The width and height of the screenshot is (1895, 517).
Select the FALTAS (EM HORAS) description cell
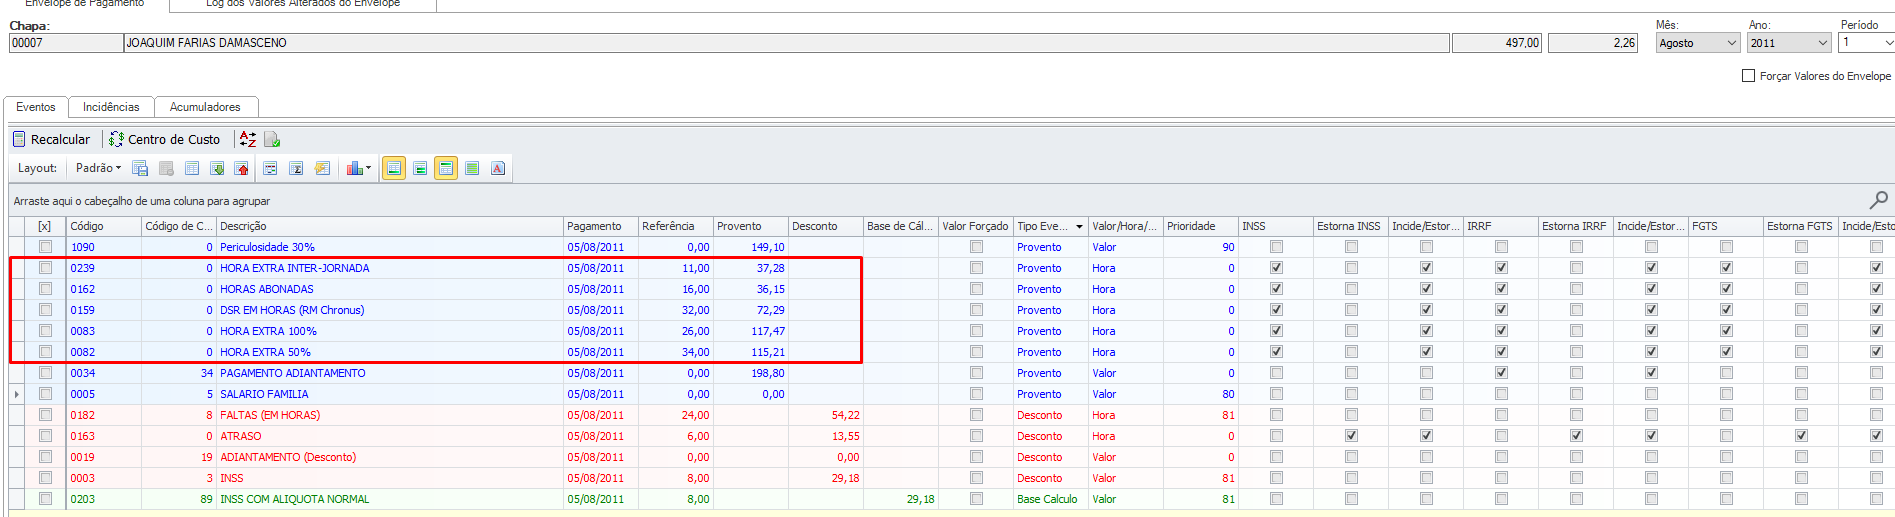[390, 415]
